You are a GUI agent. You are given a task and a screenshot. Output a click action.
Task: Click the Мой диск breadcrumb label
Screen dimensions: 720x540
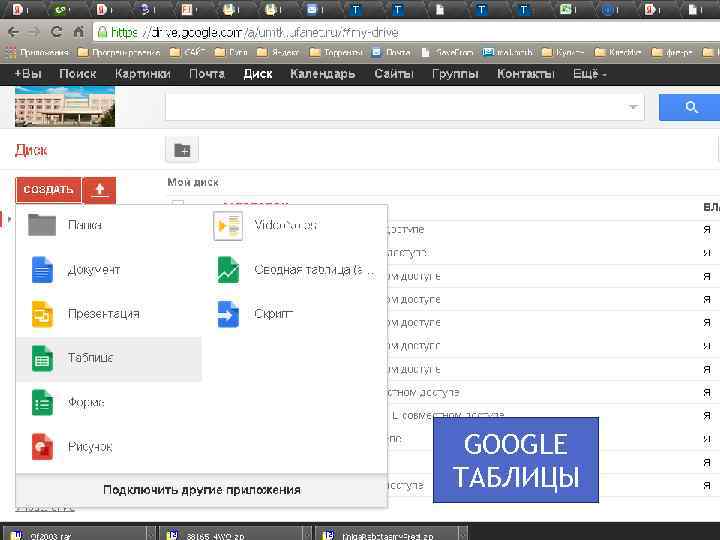tap(193, 183)
